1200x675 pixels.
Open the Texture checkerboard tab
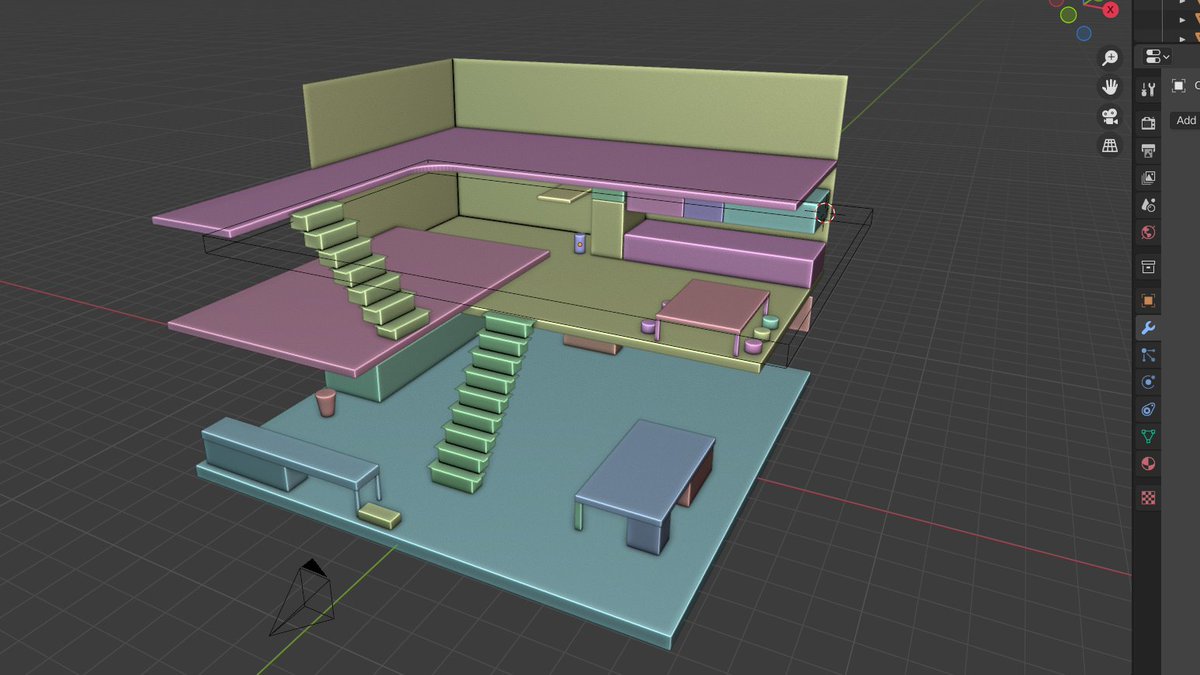click(1148, 497)
